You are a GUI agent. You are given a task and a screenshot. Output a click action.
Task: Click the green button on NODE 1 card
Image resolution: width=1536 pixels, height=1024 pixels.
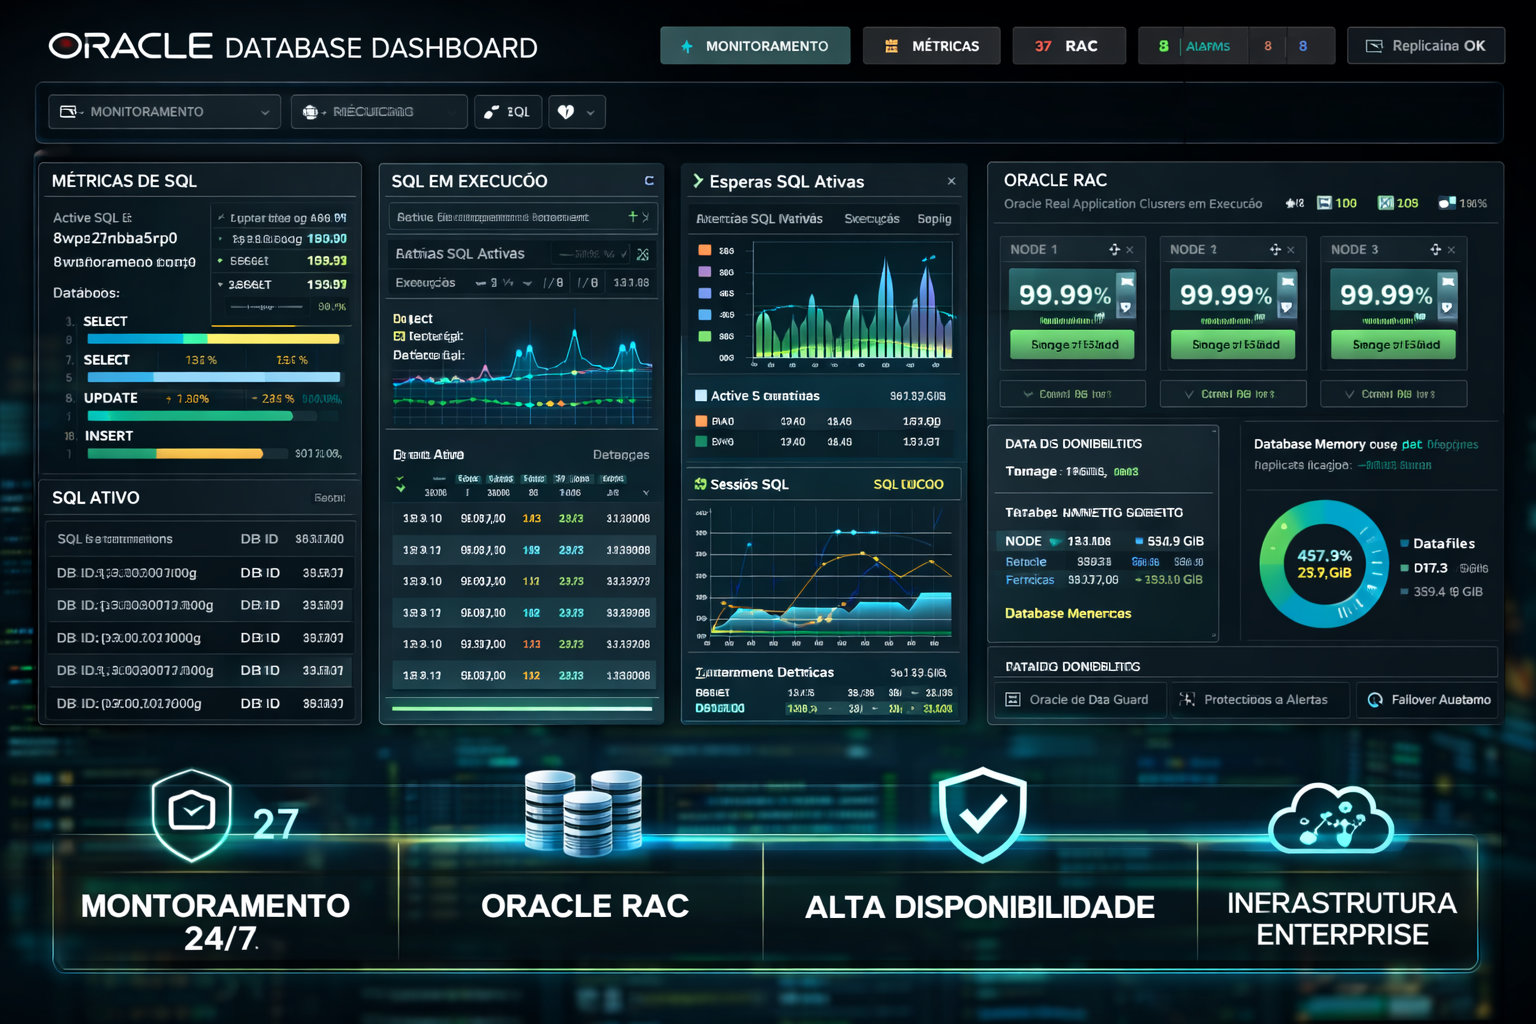click(x=1072, y=344)
